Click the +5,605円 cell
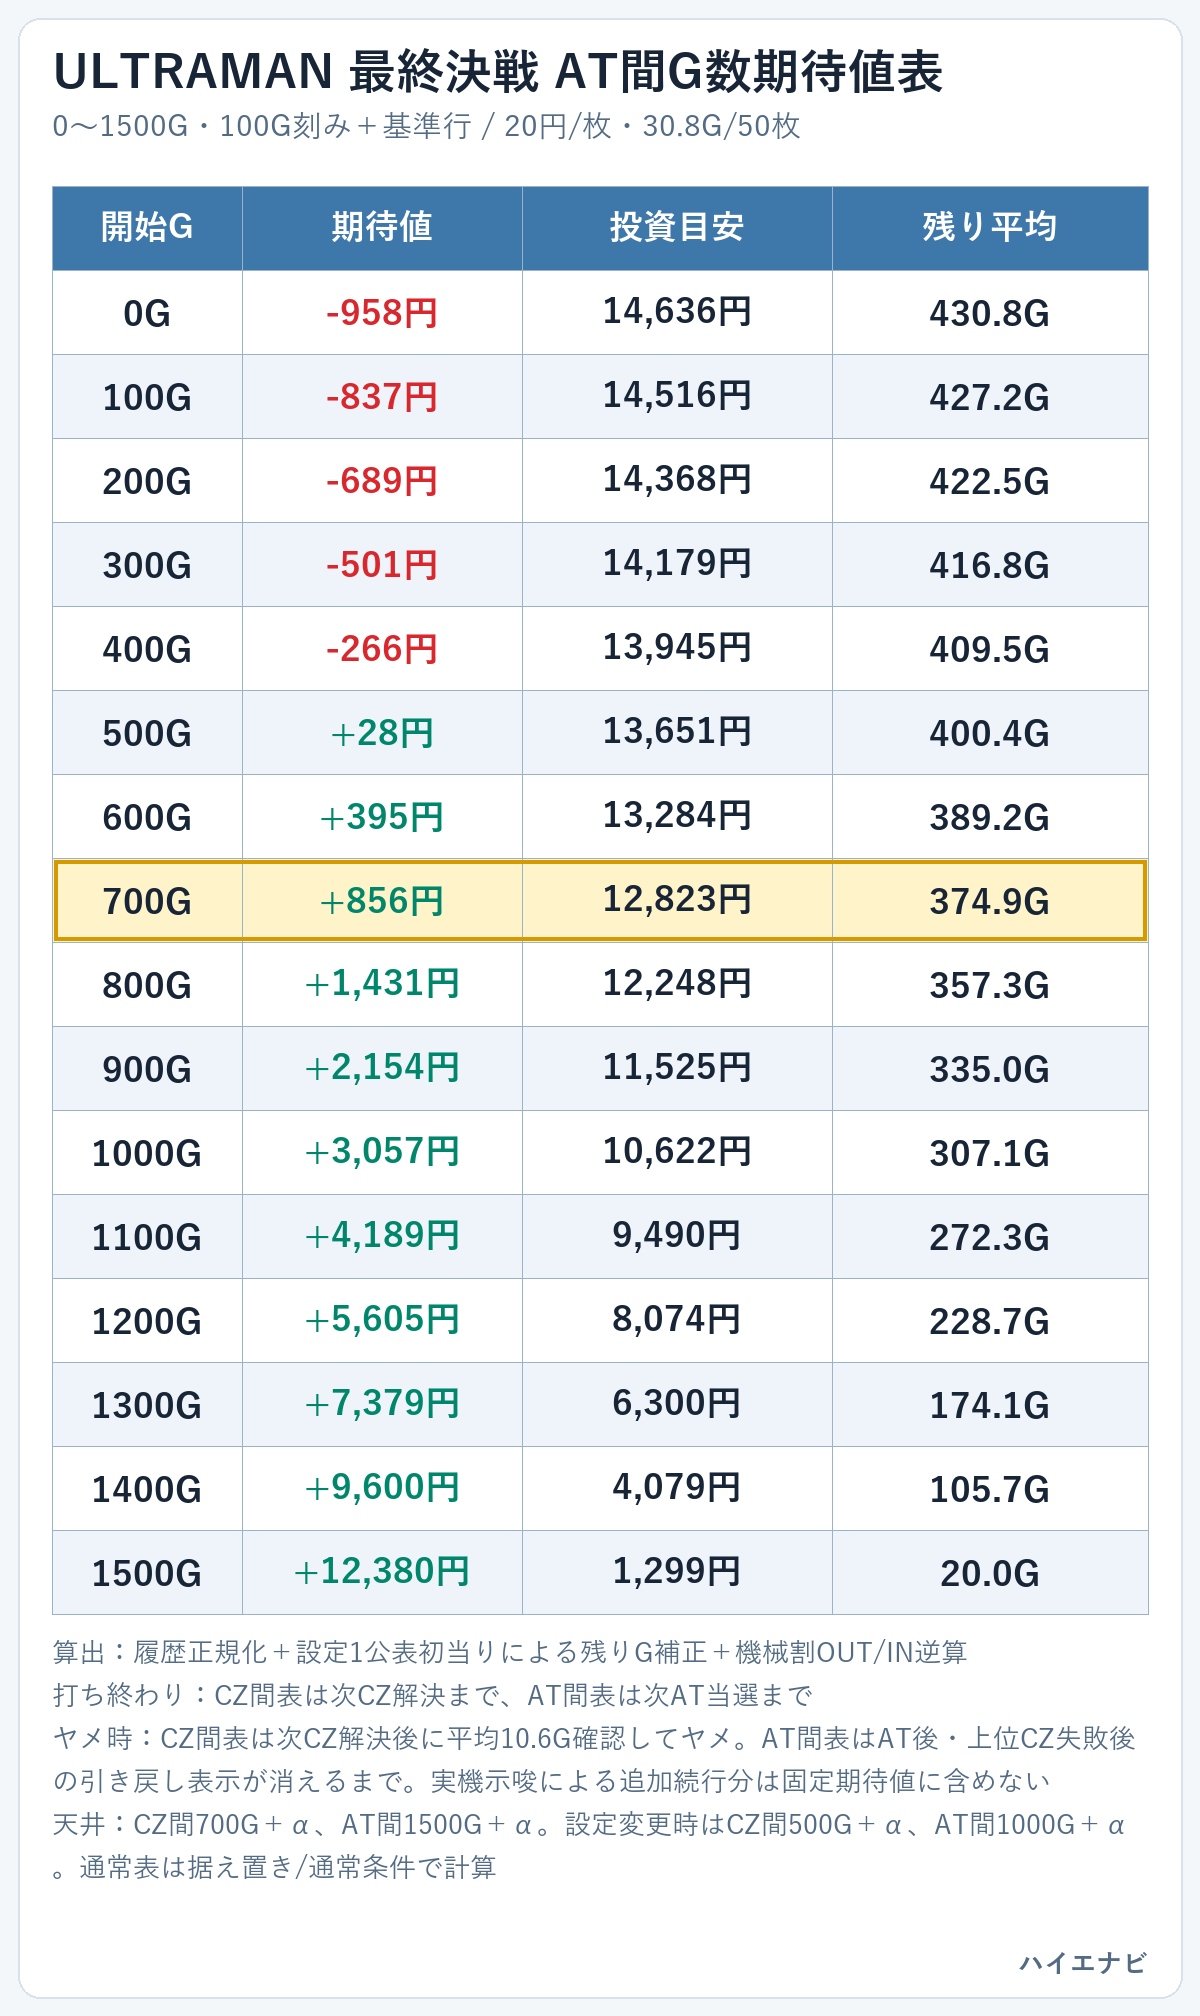The image size is (1200, 2016). click(382, 1321)
